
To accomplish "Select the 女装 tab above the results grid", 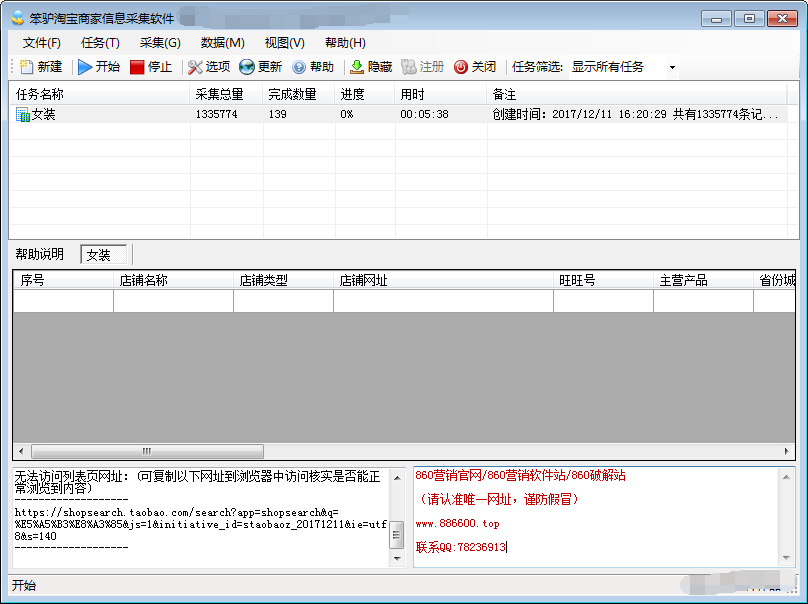I will [103, 255].
